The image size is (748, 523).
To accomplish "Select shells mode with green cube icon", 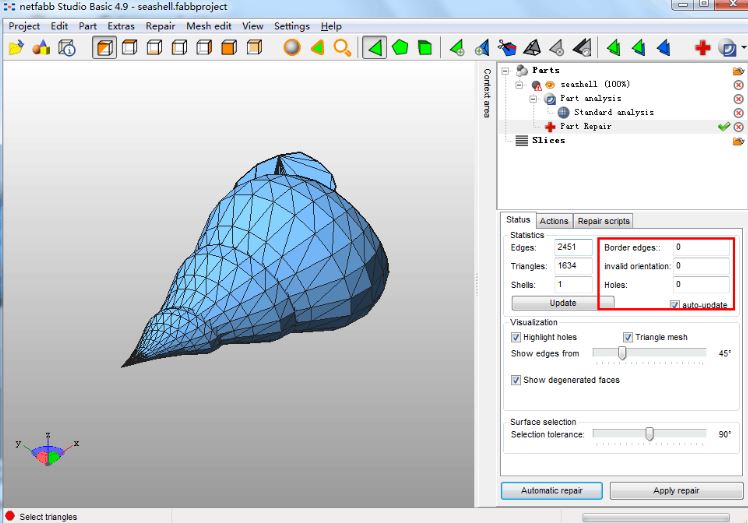I will click(x=425, y=48).
